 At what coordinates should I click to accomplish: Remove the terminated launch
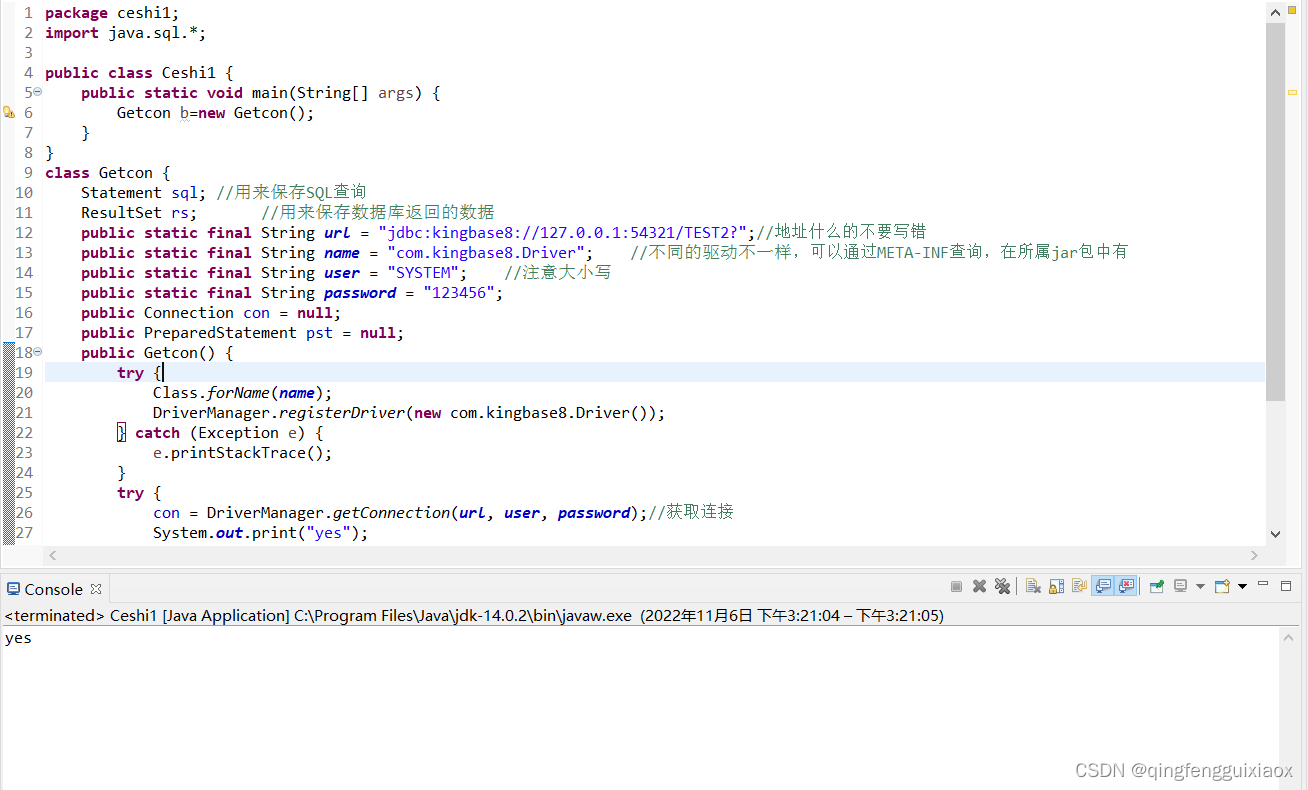[x=979, y=586]
